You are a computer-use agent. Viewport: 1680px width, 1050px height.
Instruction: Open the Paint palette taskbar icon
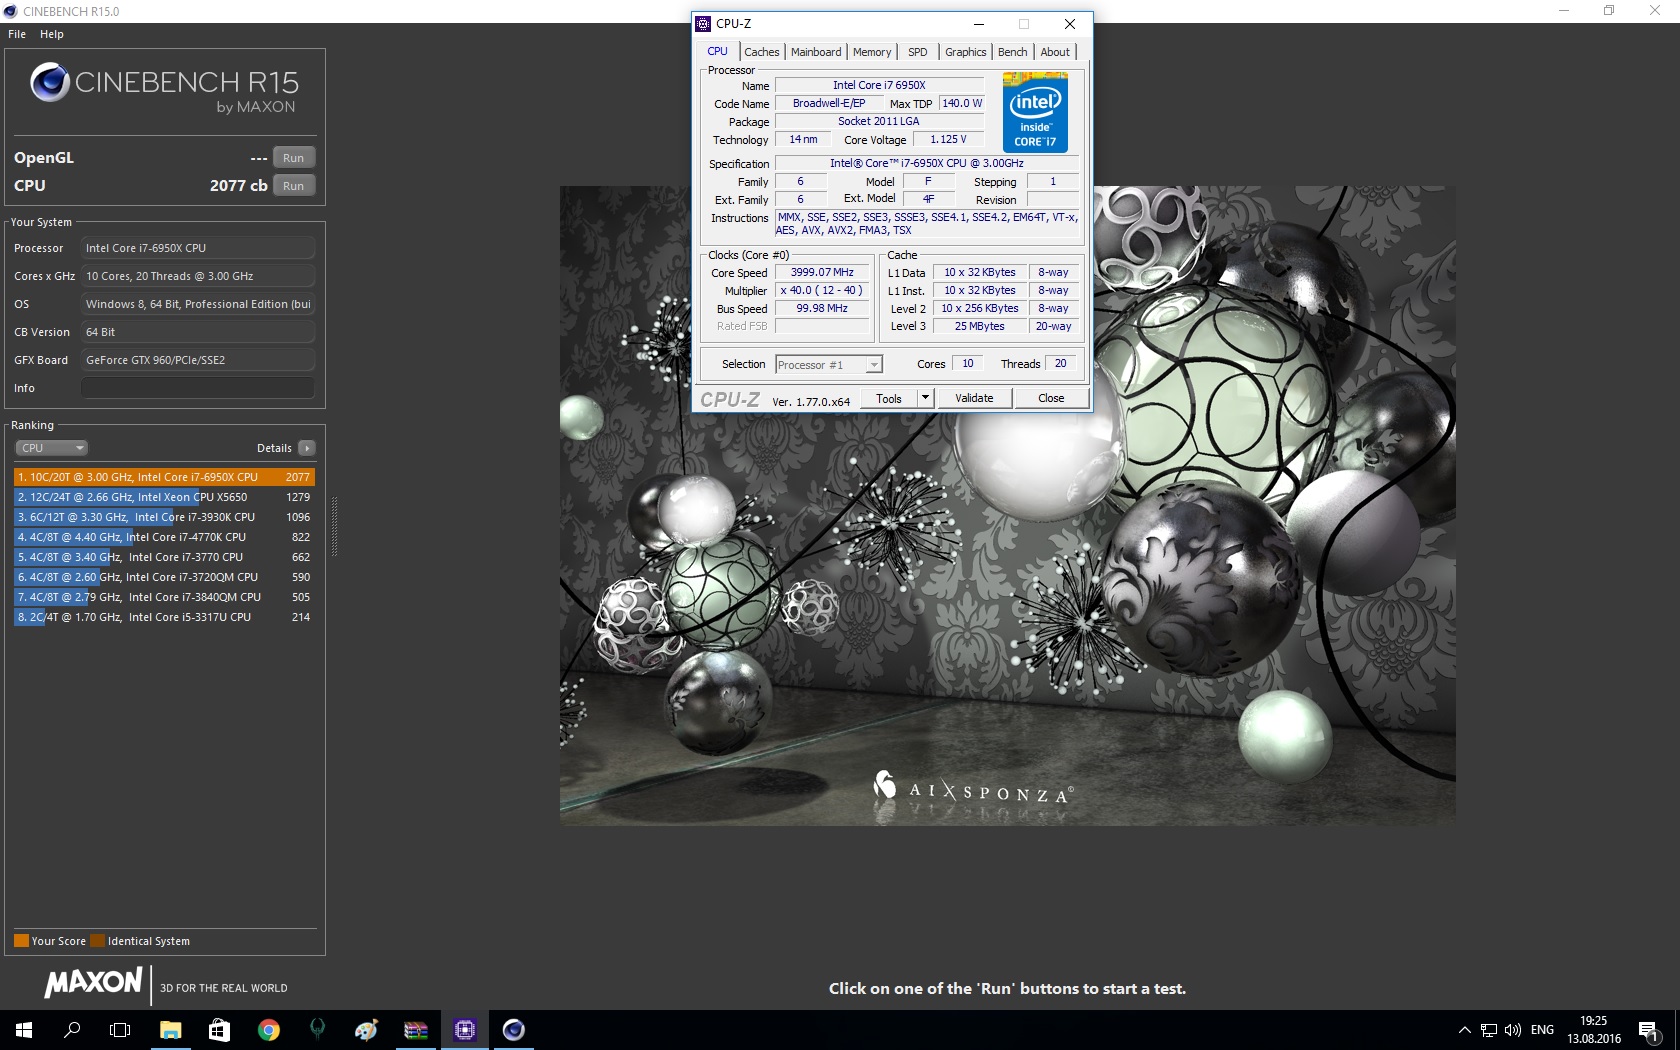366,1029
